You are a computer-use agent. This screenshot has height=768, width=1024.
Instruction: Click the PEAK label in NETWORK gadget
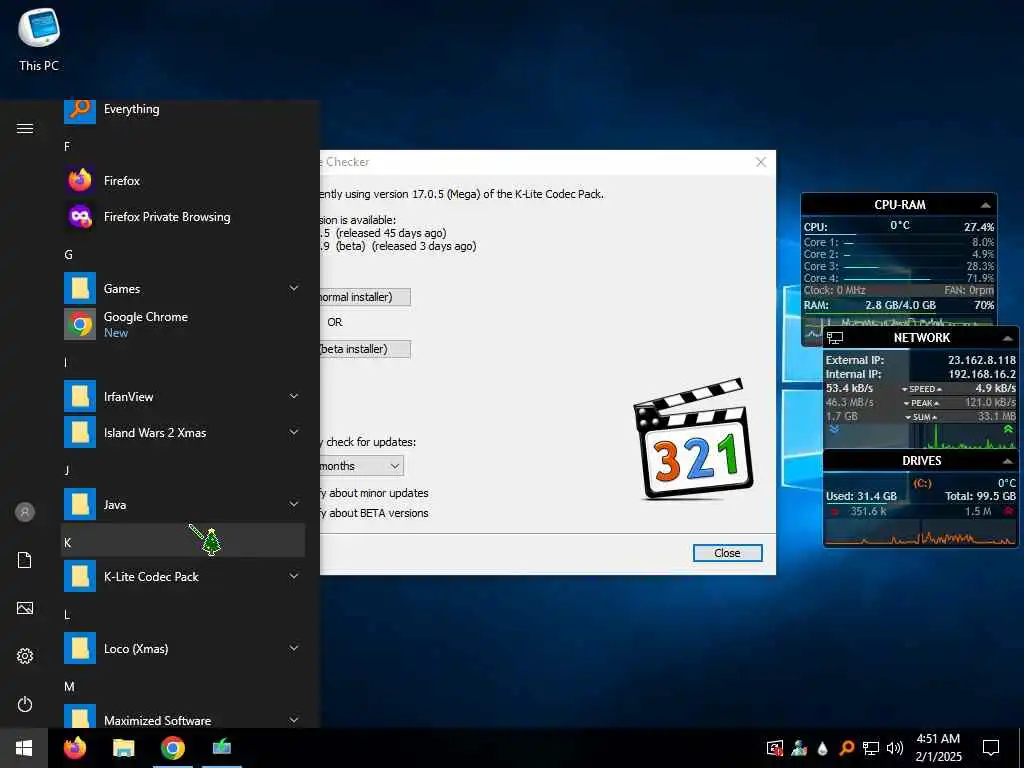tap(921, 403)
